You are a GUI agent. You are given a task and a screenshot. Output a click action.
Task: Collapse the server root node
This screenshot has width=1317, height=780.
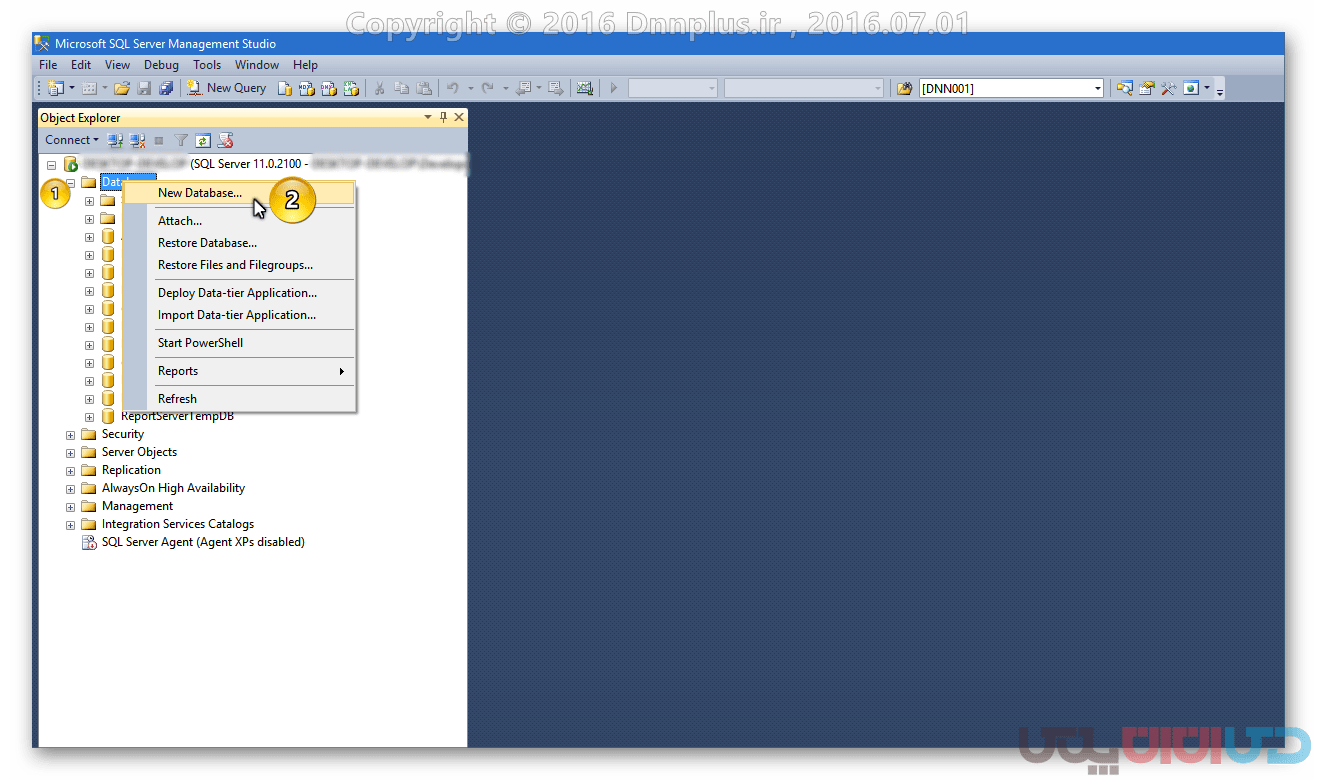click(x=51, y=164)
